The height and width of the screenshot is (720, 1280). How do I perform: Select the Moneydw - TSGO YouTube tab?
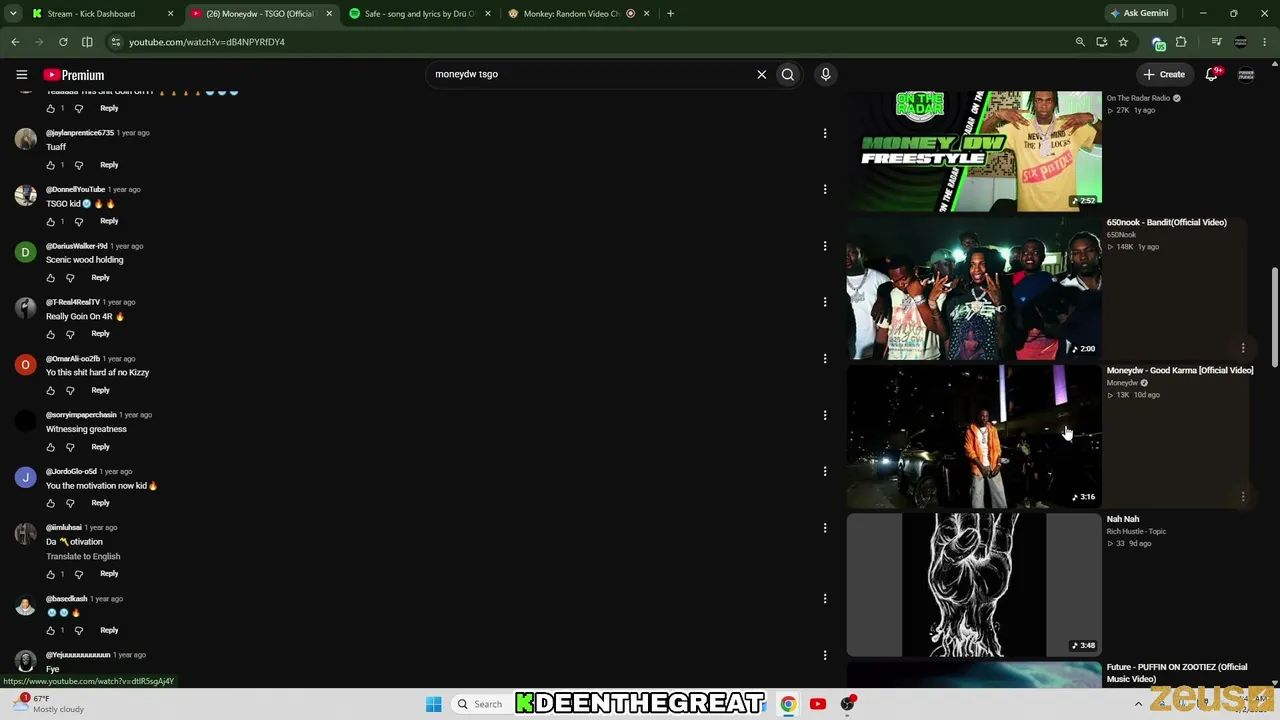(x=260, y=14)
